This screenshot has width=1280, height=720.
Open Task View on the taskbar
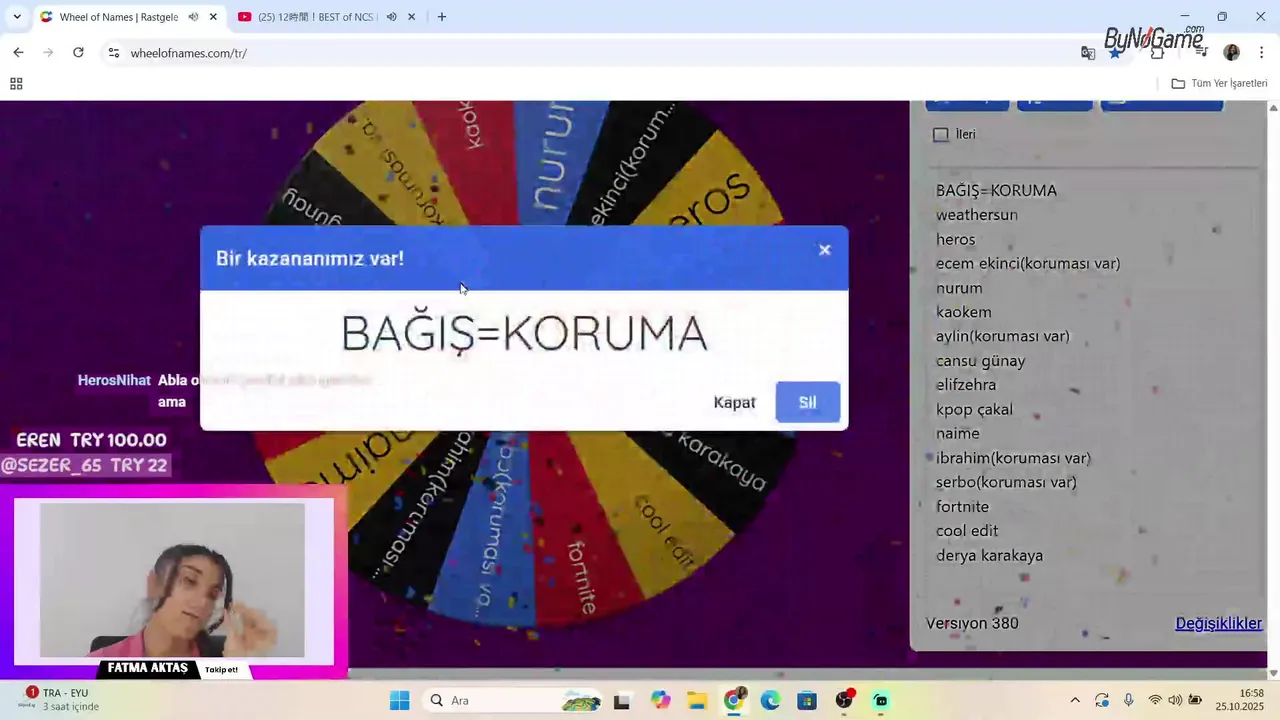click(622, 700)
